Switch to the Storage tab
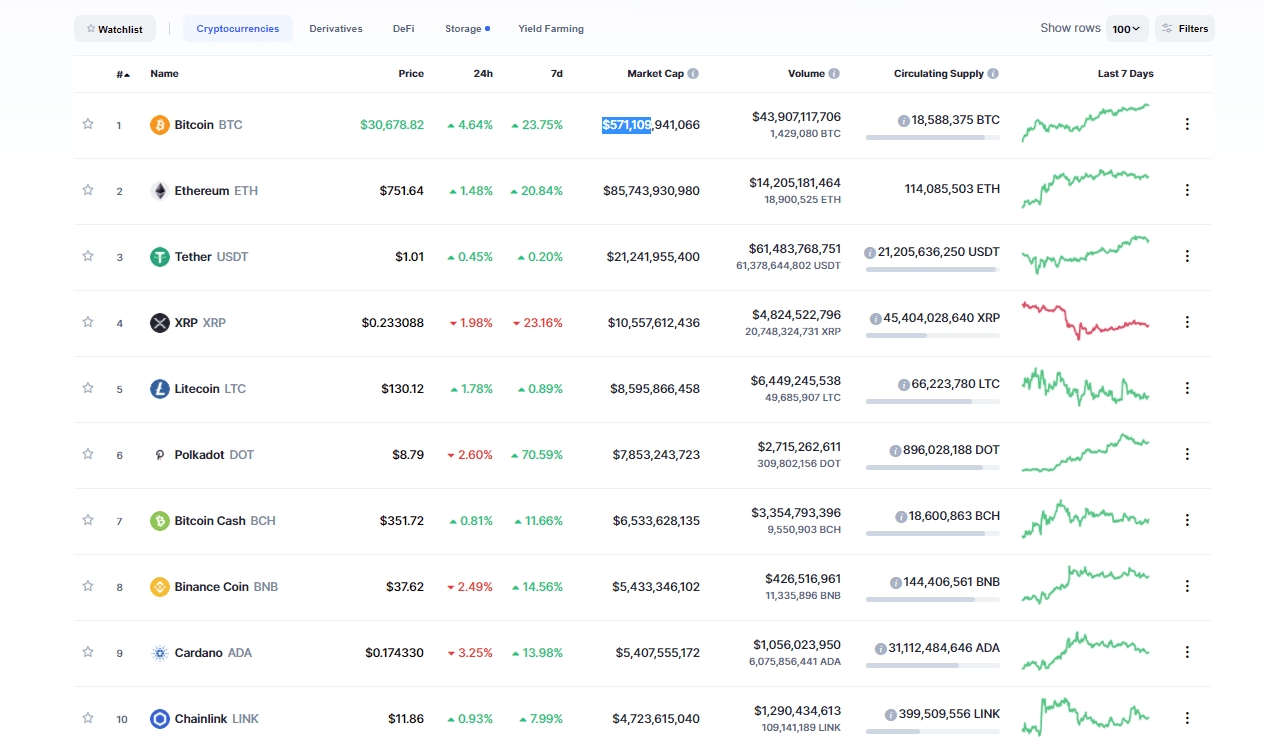Screen dimensions: 1264x743 (467, 29)
